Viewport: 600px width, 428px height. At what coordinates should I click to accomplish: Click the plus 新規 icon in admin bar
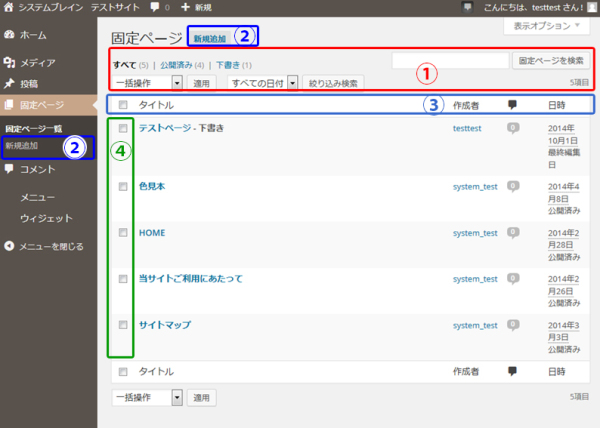click(x=185, y=7)
